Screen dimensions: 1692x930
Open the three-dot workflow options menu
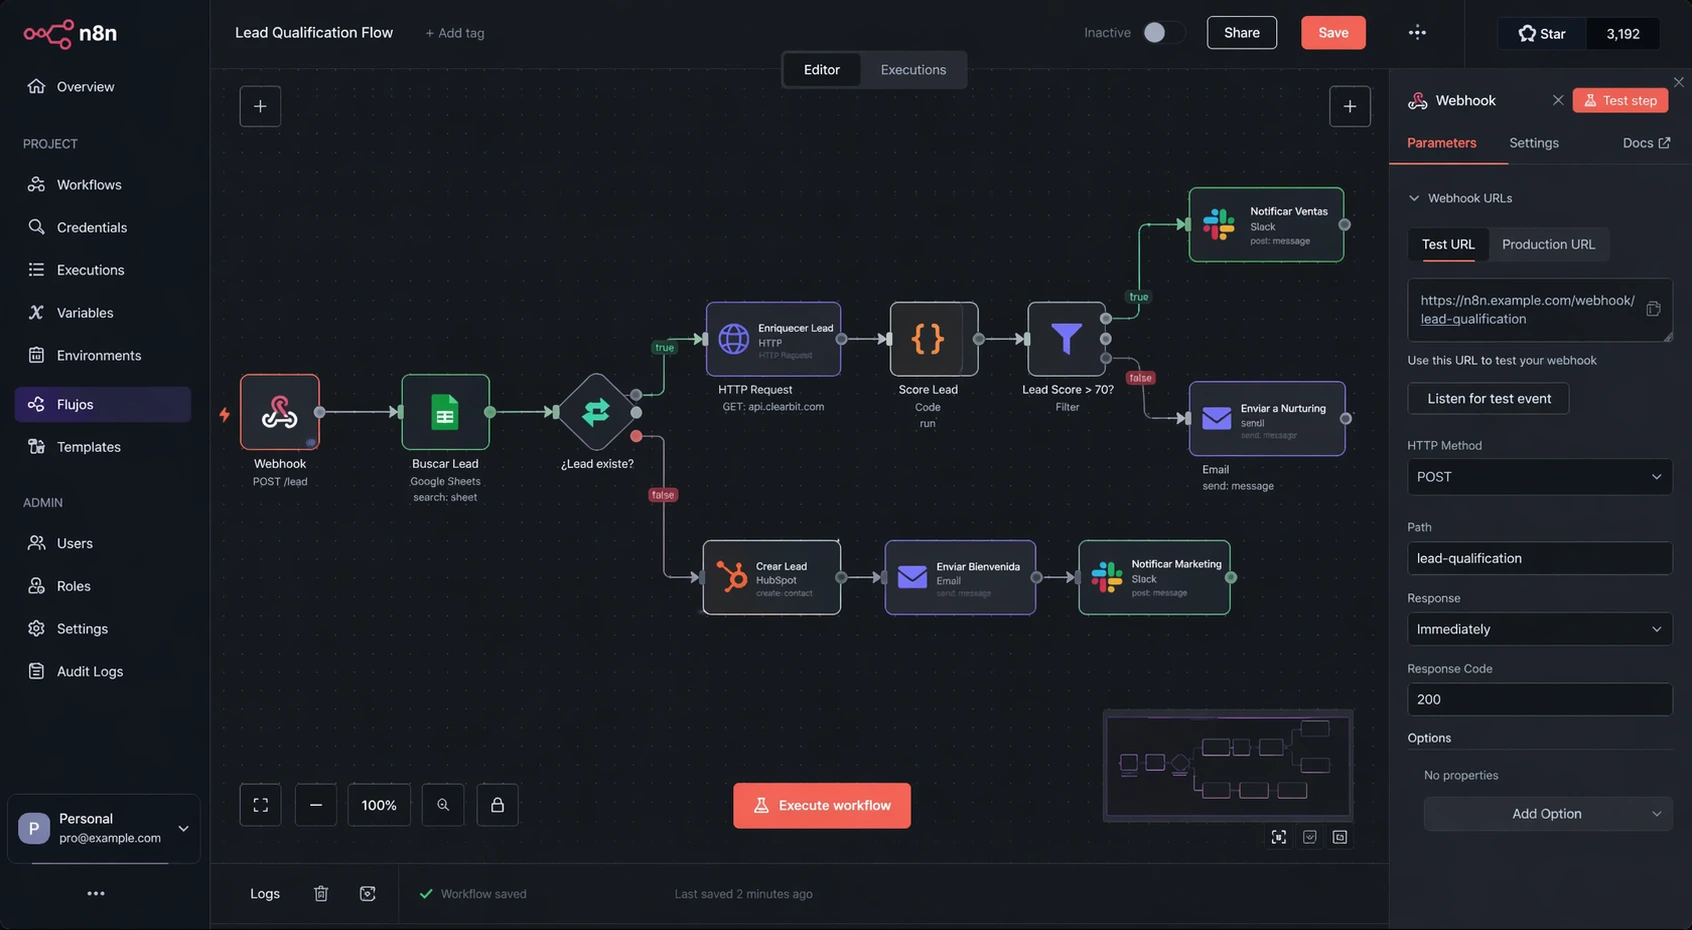point(1417,33)
